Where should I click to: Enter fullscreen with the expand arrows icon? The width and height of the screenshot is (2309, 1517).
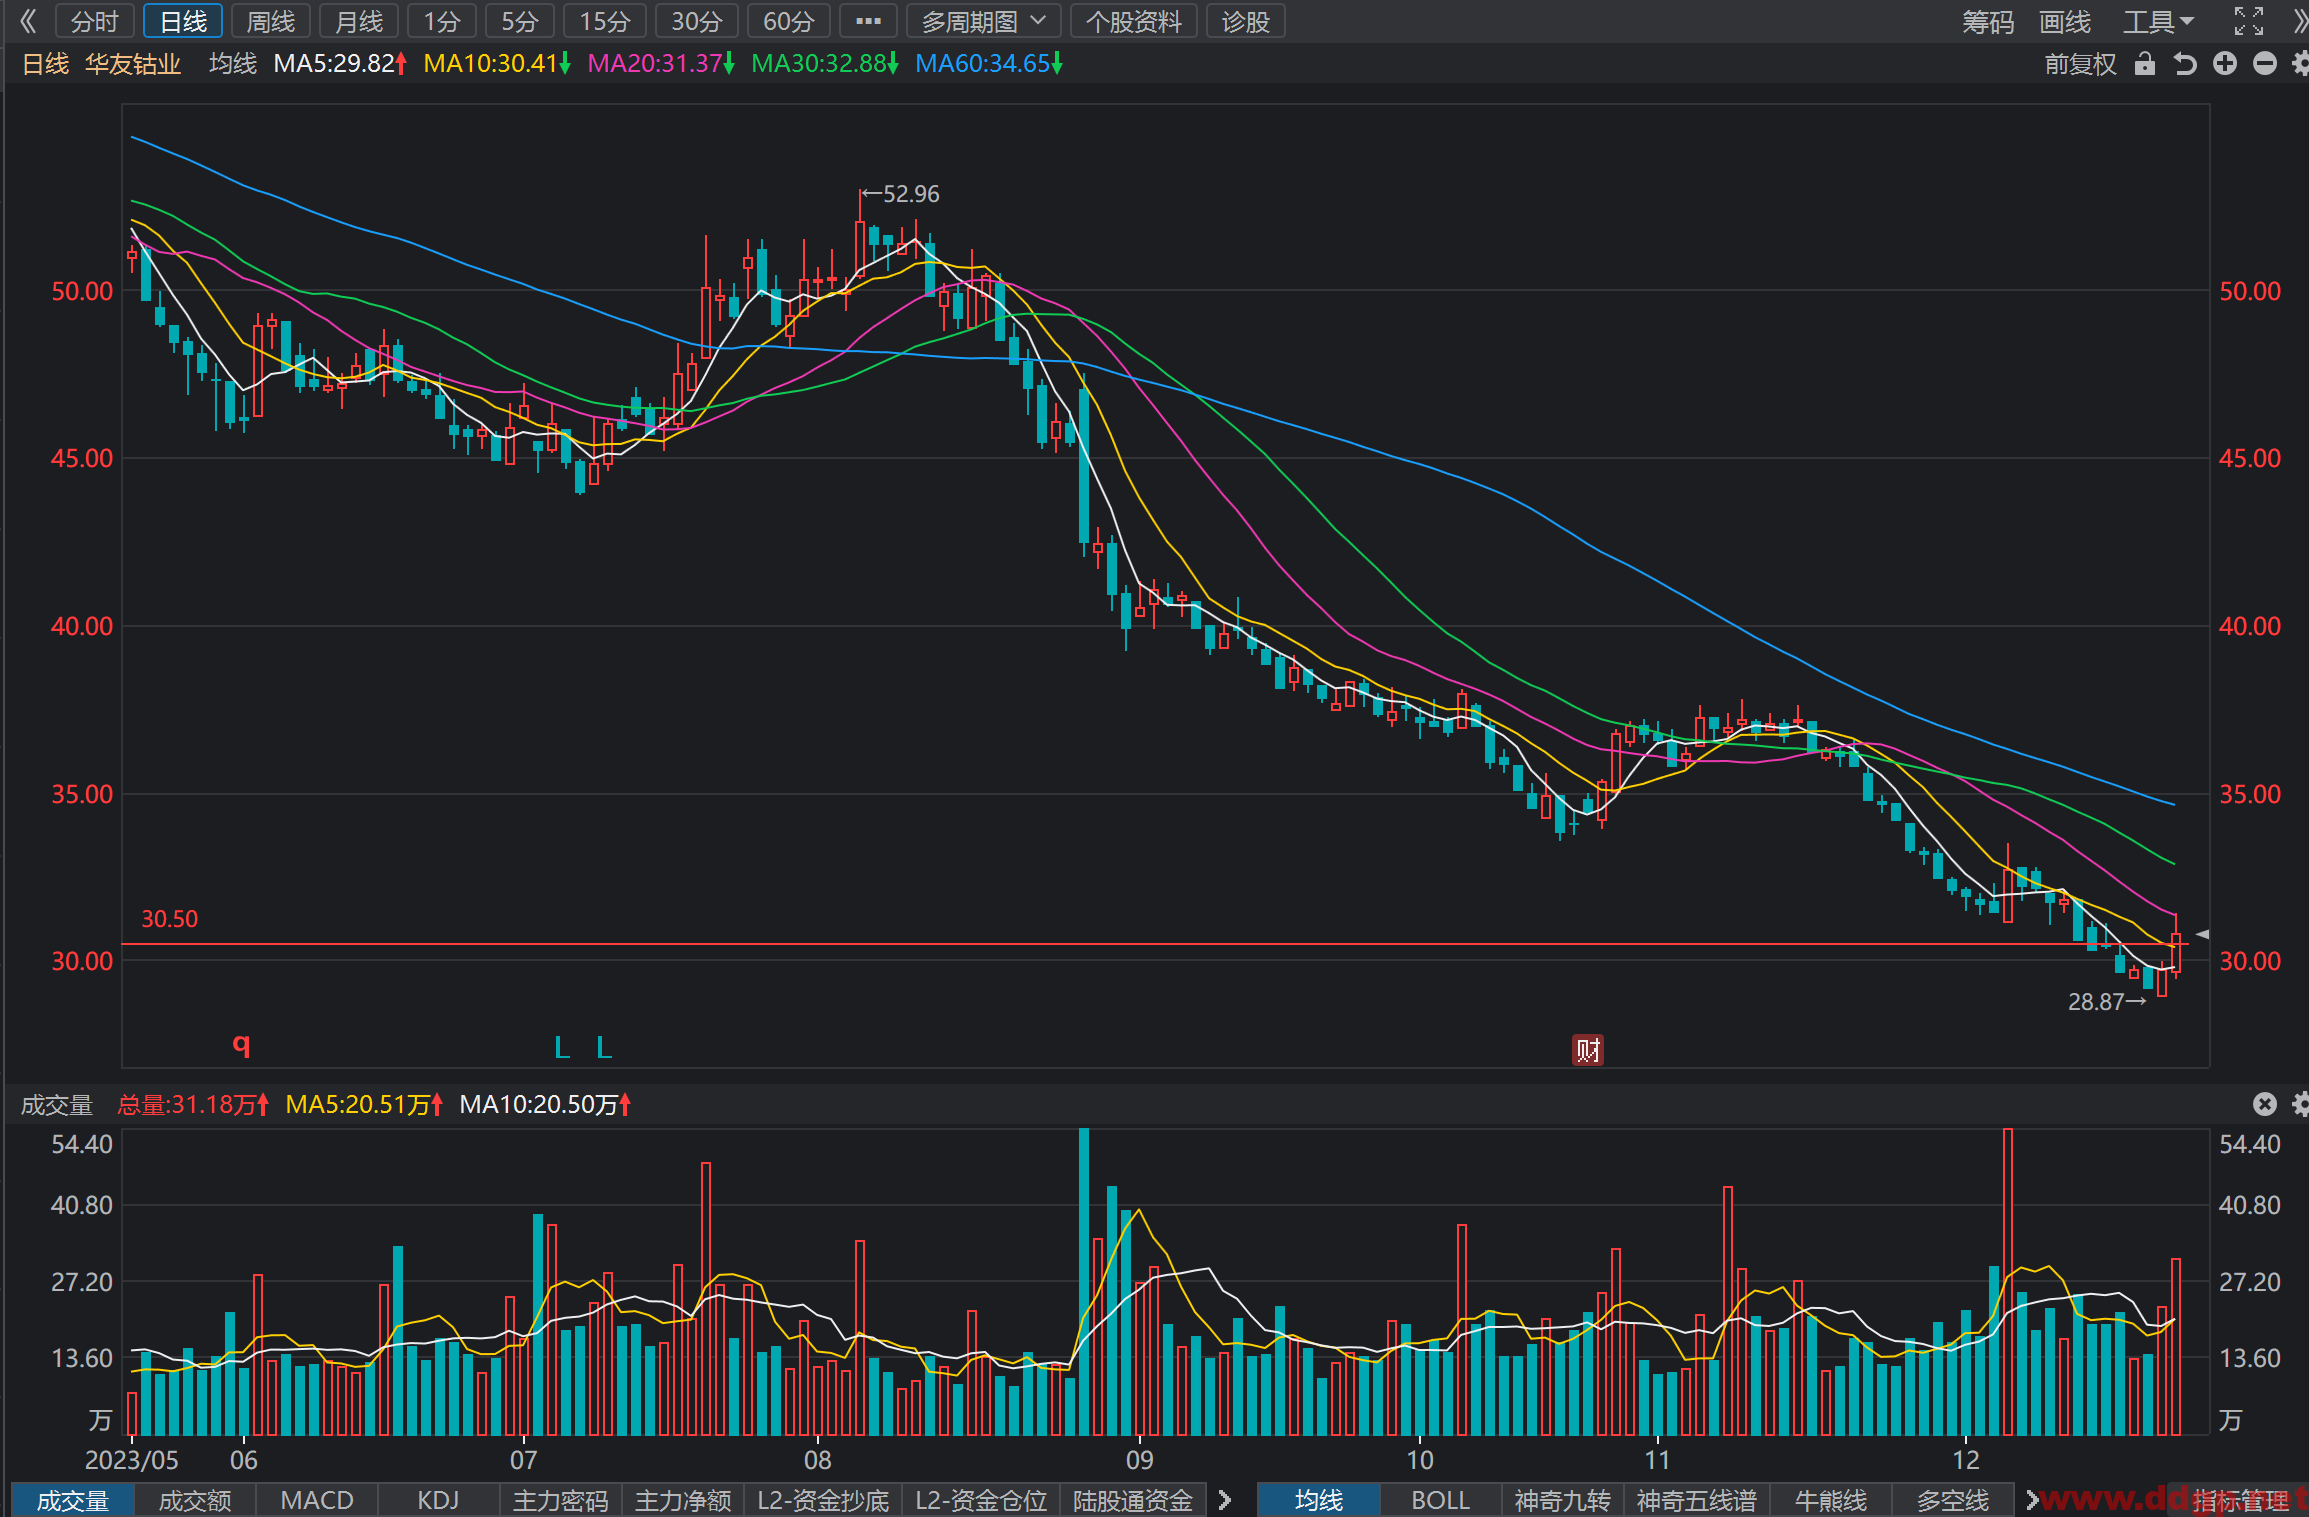tap(2249, 21)
